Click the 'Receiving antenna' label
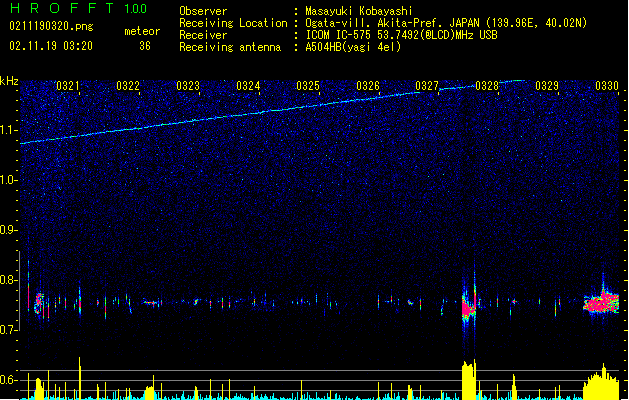 [230, 47]
